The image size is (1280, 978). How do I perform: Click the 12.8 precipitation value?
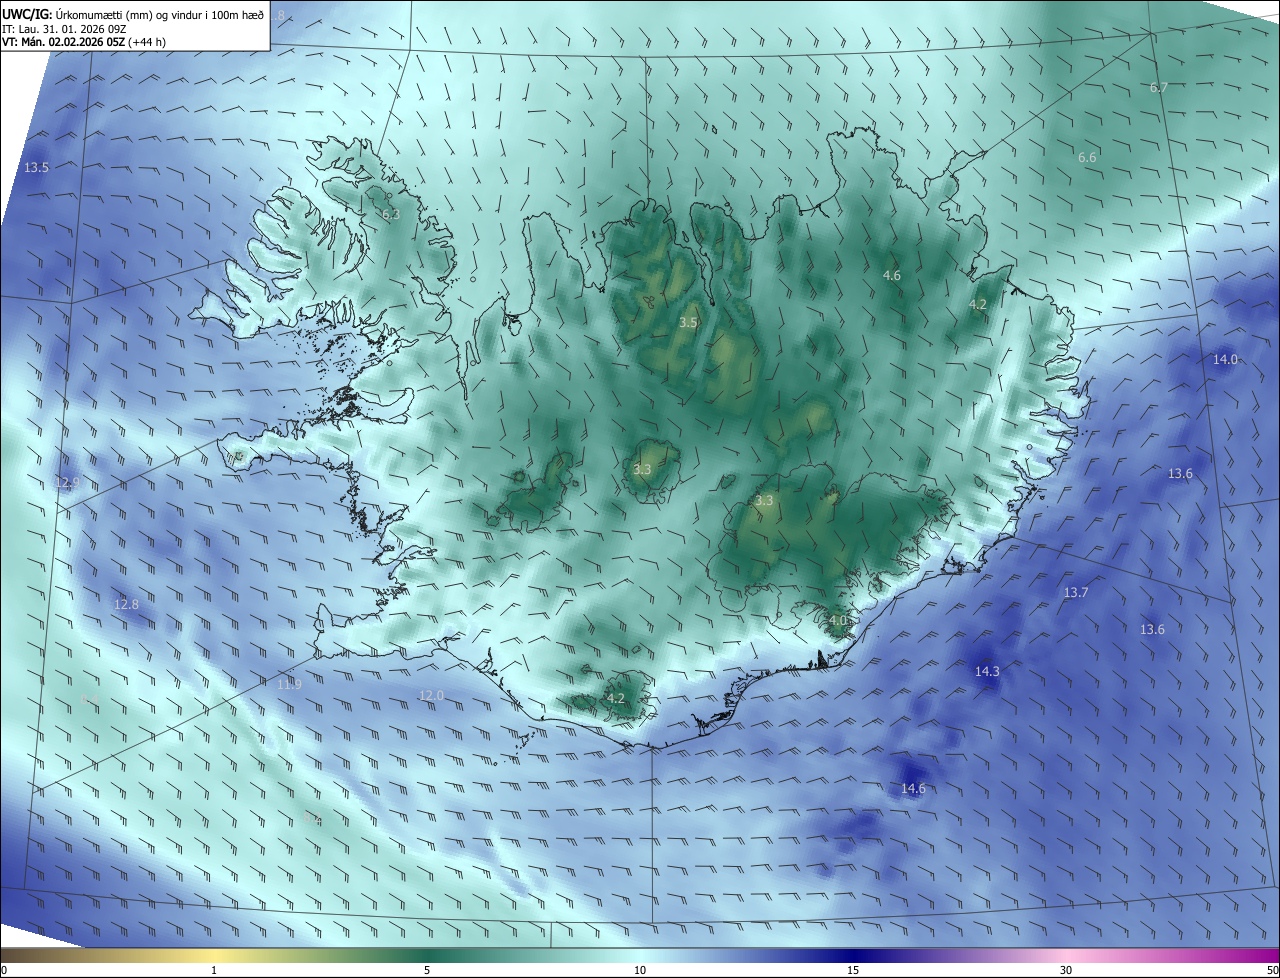126,604
